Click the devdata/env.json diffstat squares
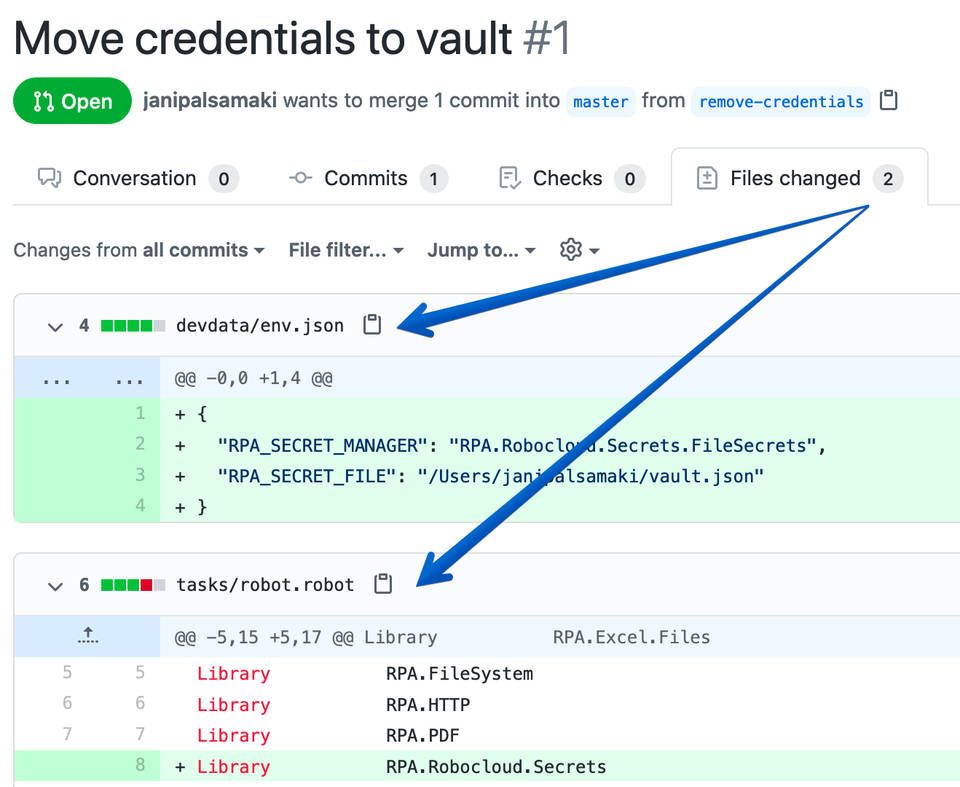 [132, 325]
